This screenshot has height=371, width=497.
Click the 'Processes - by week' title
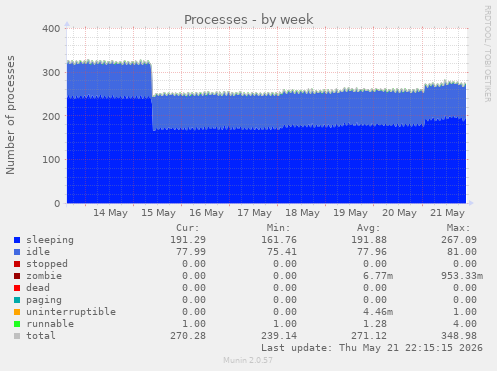coord(249,19)
